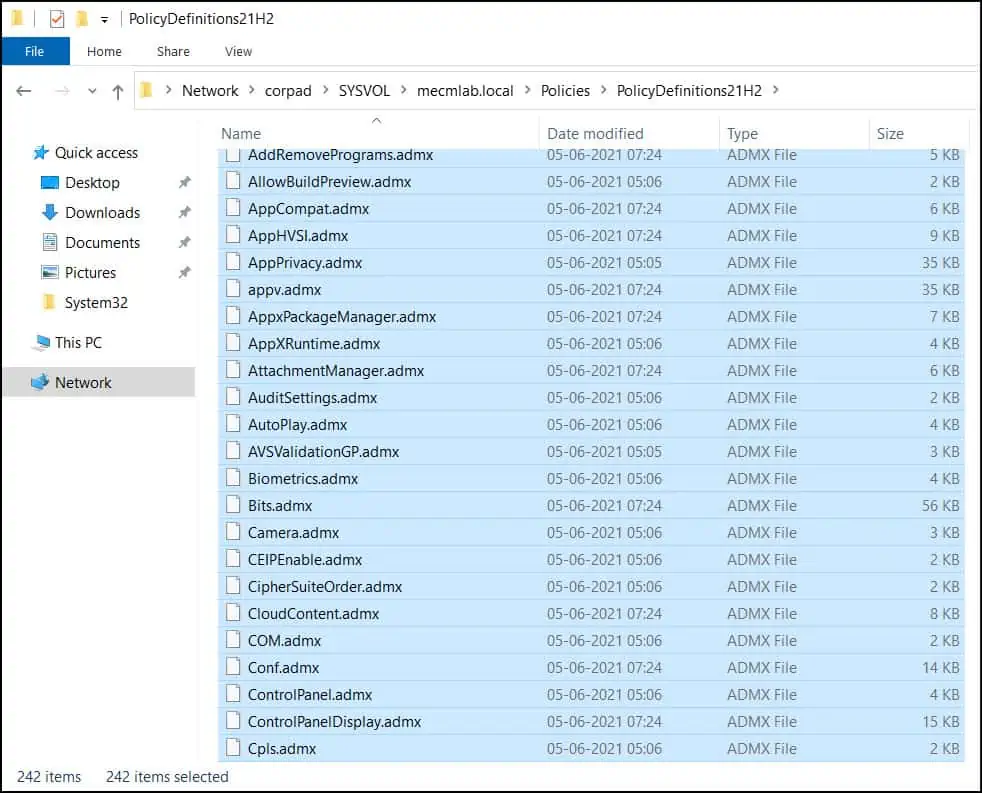Select Quick access in navigation pane

coord(96,153)
